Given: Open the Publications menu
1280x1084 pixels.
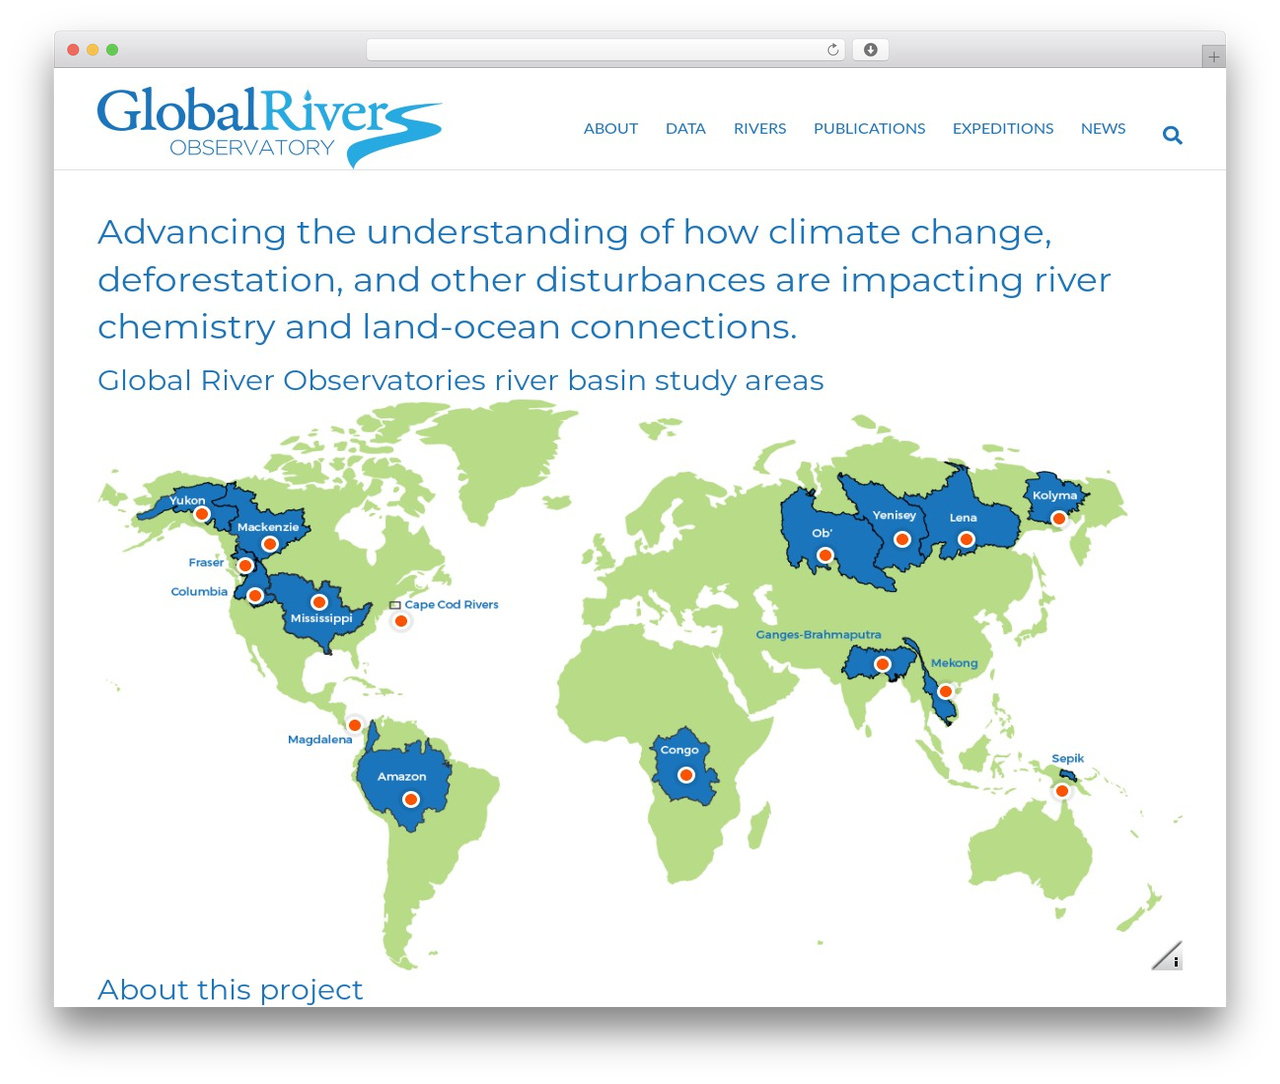Looking at the screenshot, I should click(869, 129).
